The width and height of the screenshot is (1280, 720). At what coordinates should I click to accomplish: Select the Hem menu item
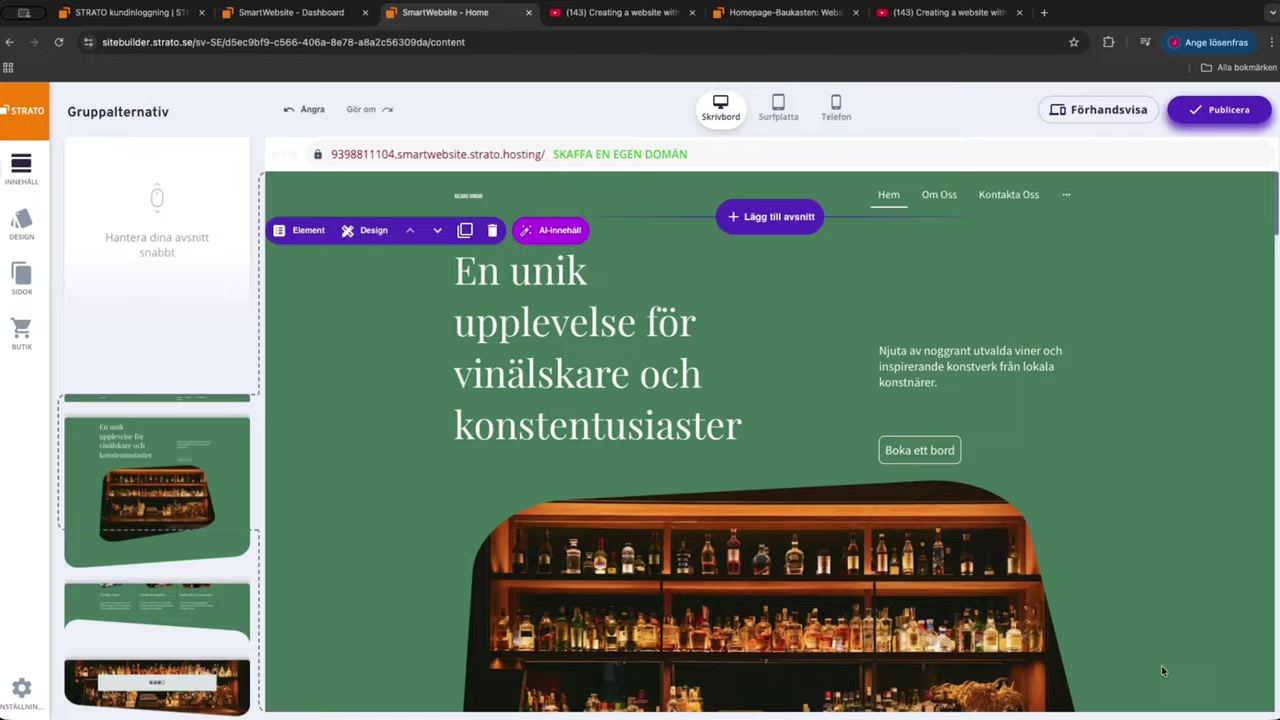tap(889, 195)
